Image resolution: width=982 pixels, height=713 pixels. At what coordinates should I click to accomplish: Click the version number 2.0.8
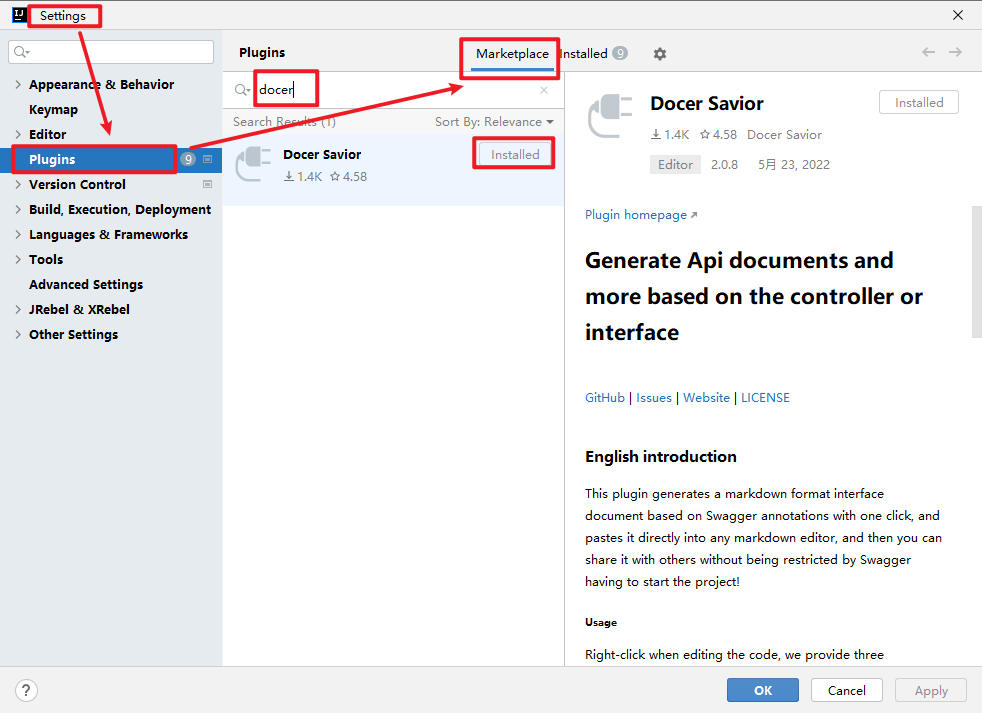[724, 165]
